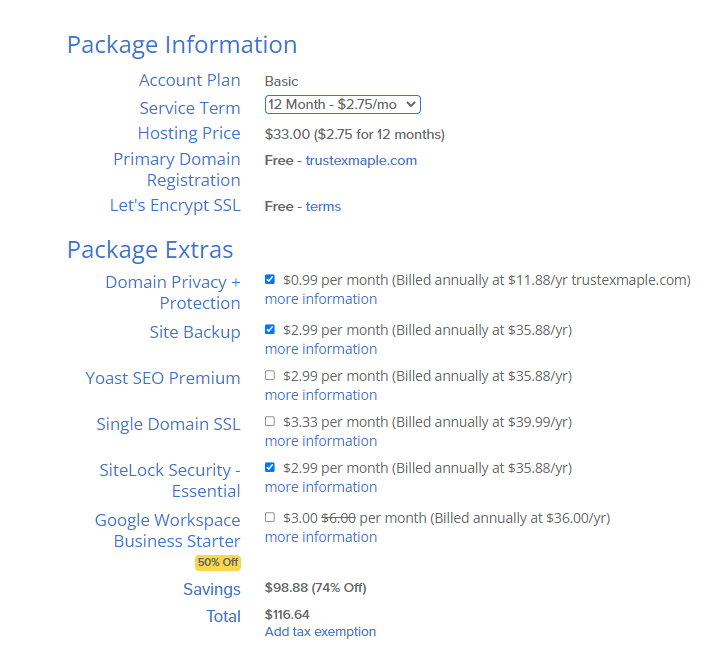Click the Package Information heading
723x653 pixels.
(x=182, y=45)
